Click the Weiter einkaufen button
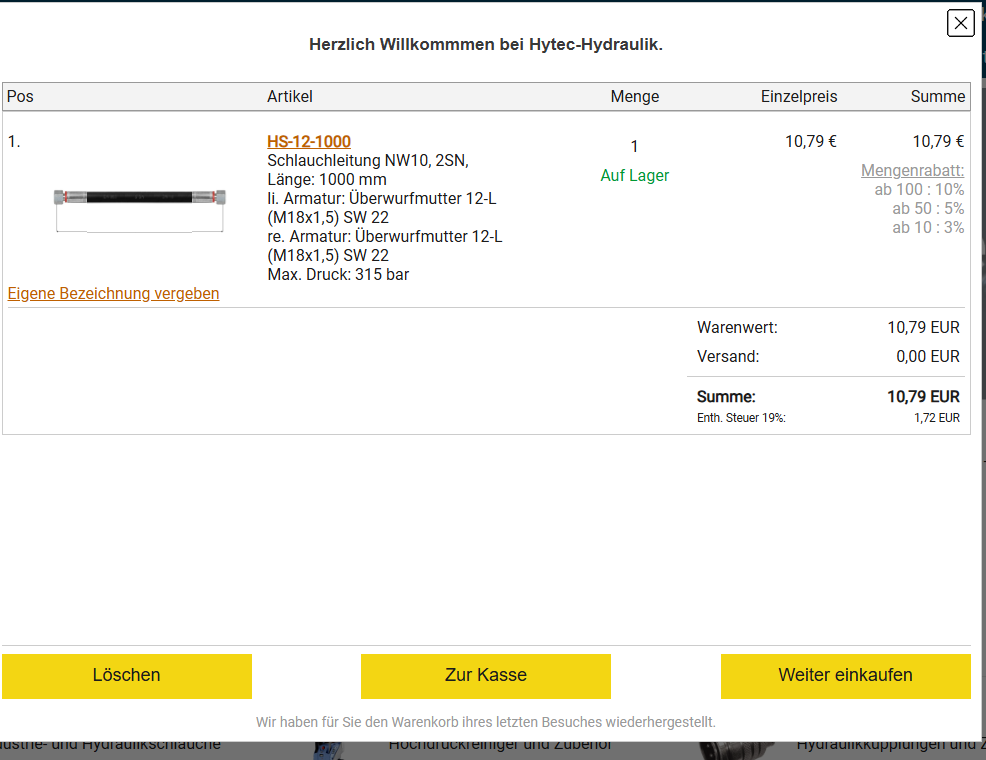This screenshot has height=760, width=986. click(x=845, y=675)
